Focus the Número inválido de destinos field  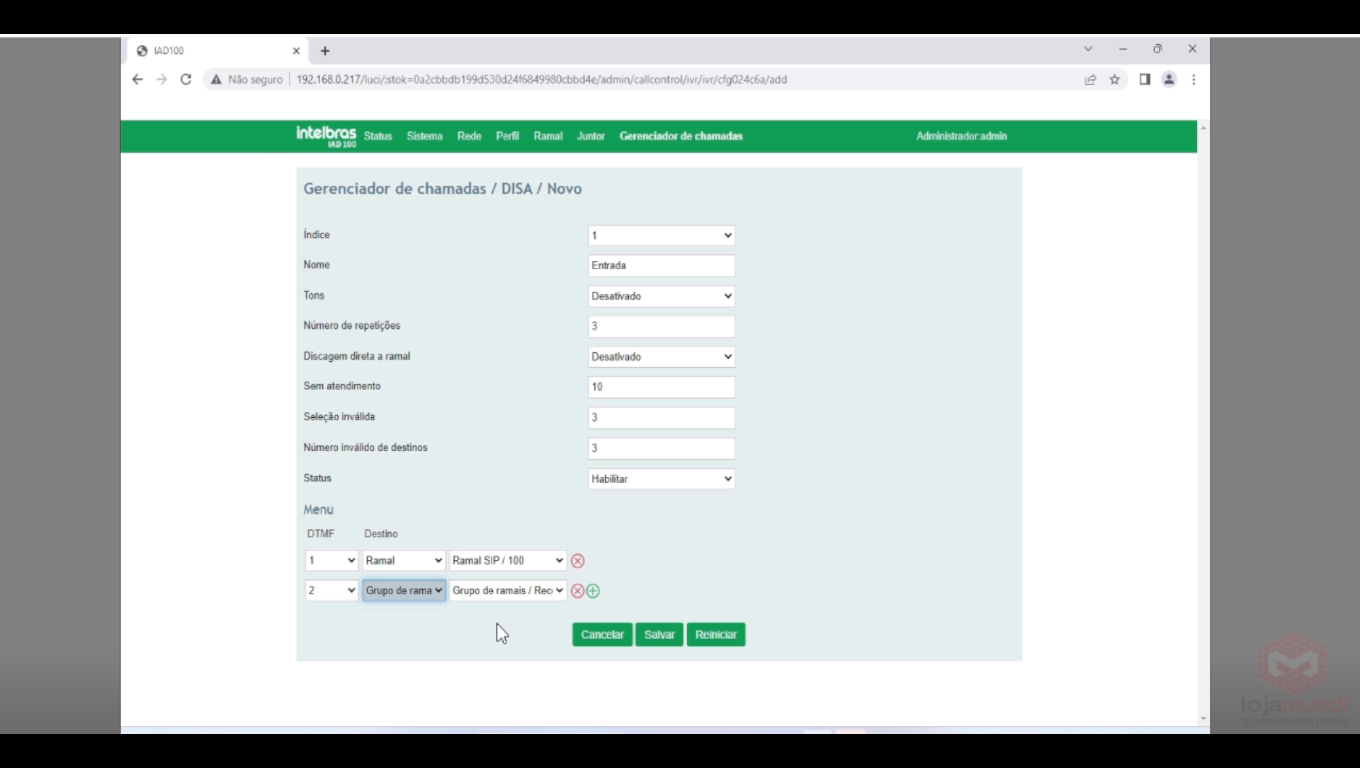pos(661,449)
